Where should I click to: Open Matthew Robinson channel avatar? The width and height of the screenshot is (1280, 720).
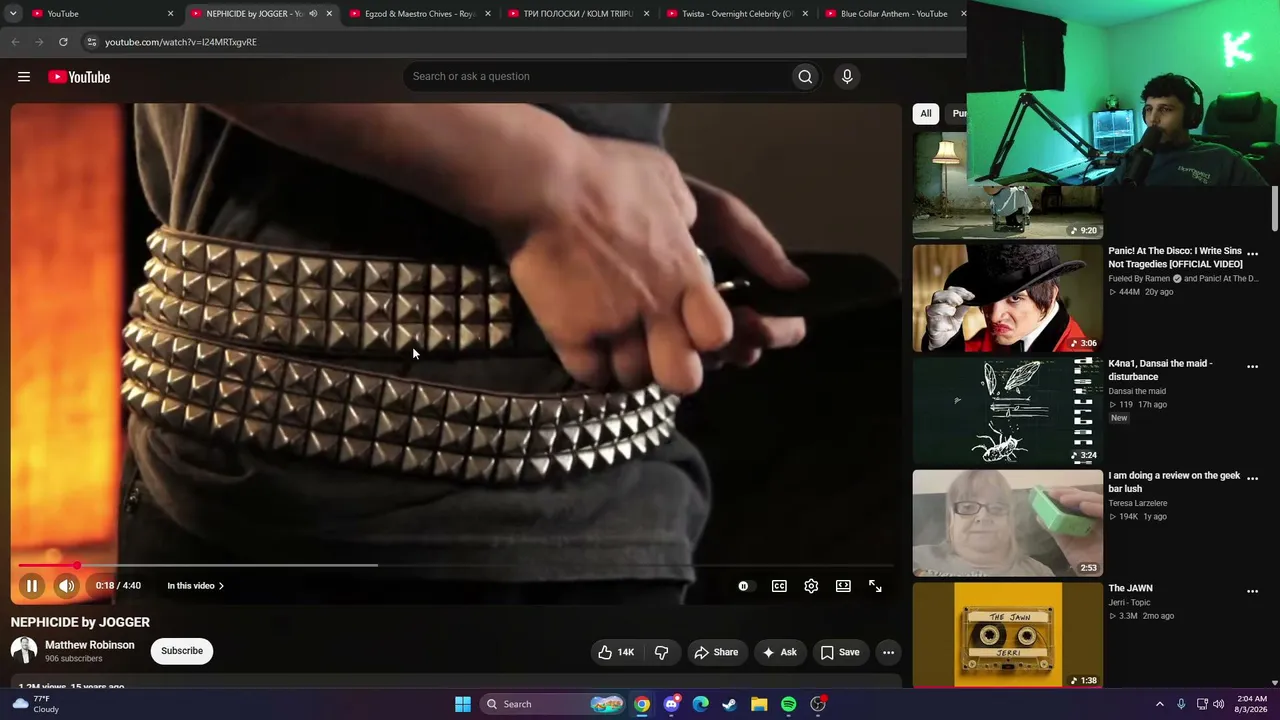pyautogui.click(x=24, y=651)
